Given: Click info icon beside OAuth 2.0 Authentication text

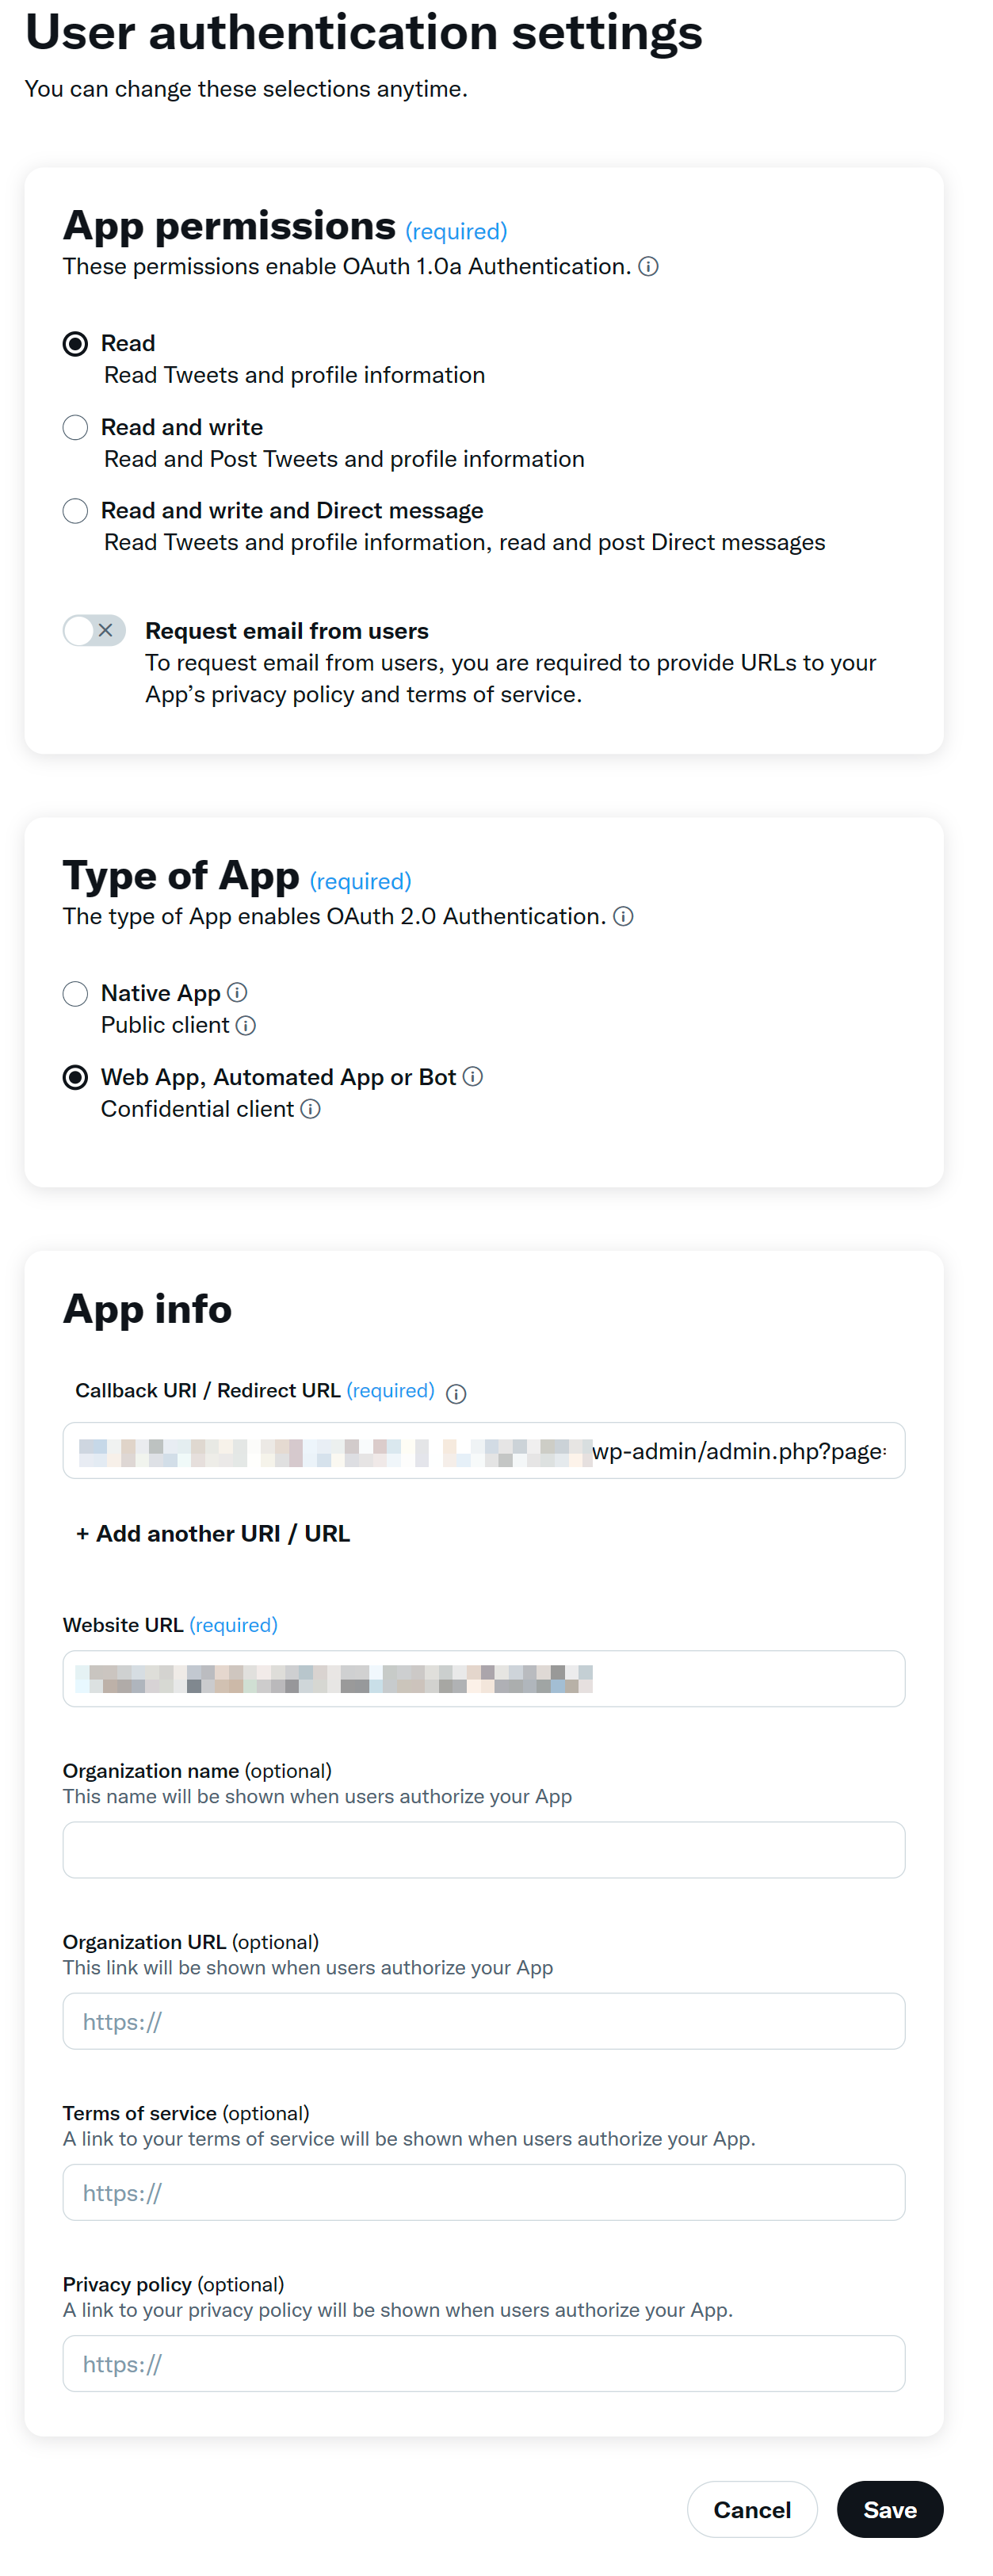Looking at the screenshot, I should pyautogui.click(x=623, y=916).
